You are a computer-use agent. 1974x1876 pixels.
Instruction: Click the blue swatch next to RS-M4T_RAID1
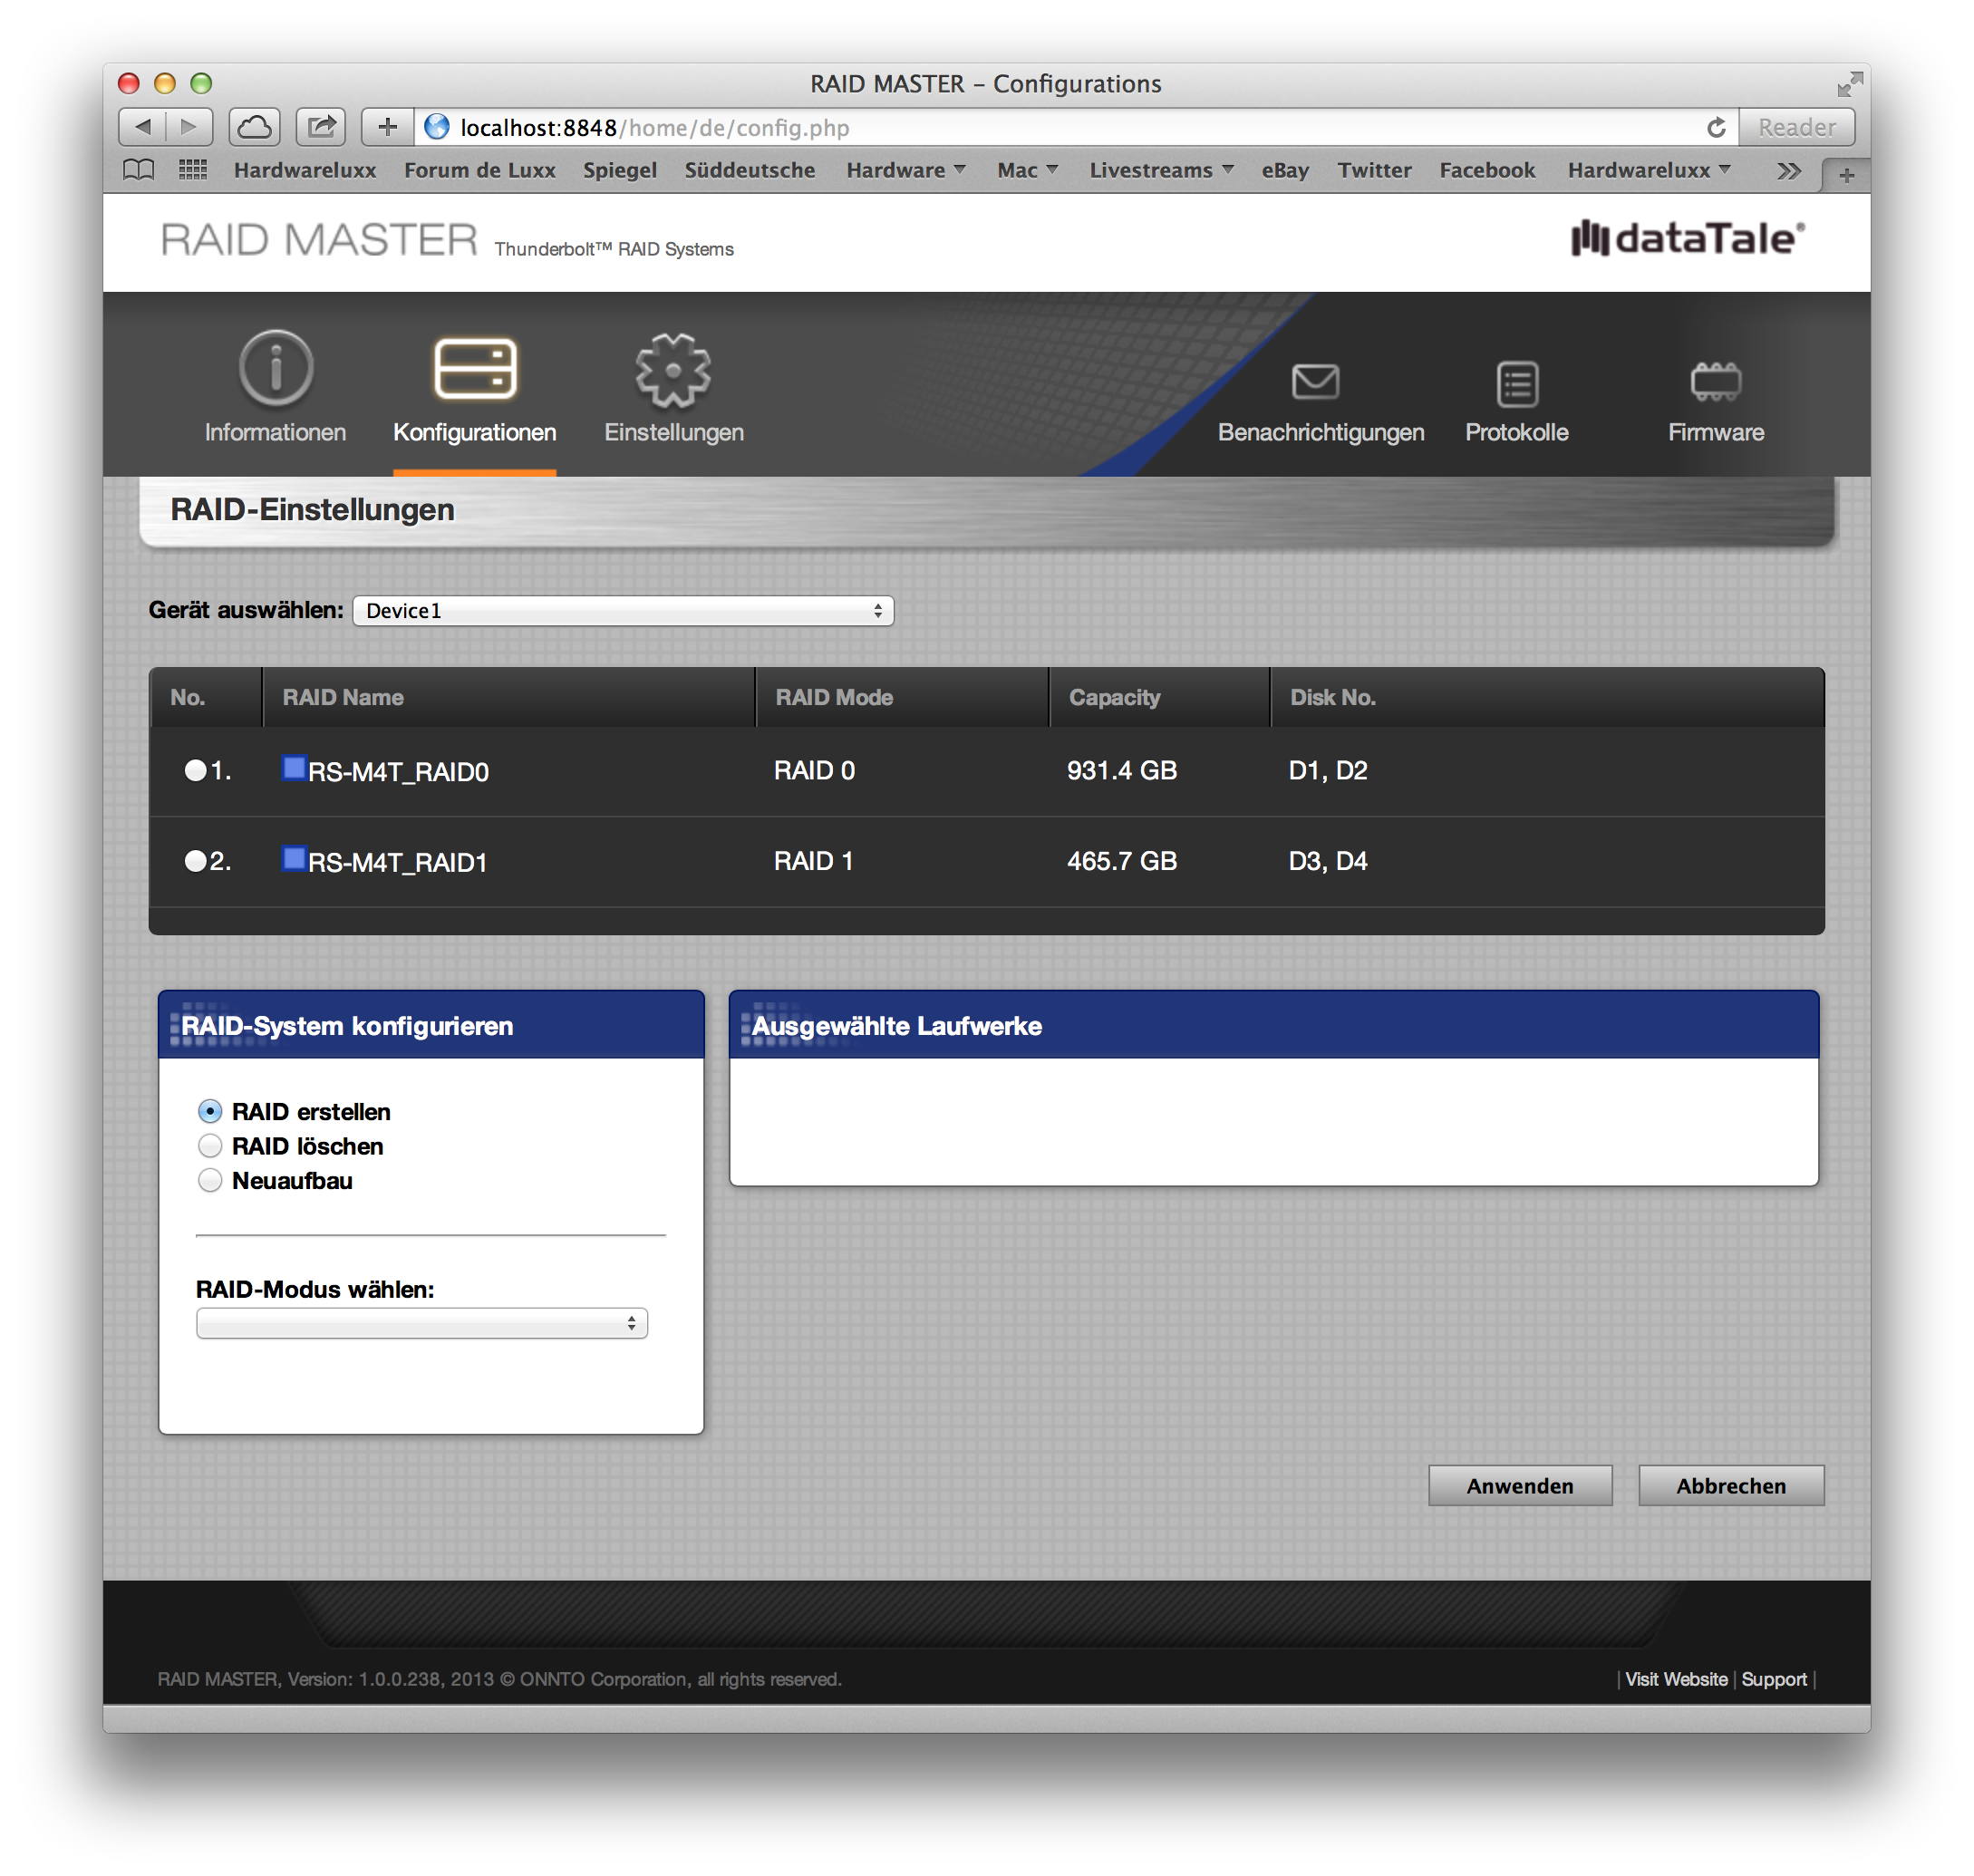point(294,859)
